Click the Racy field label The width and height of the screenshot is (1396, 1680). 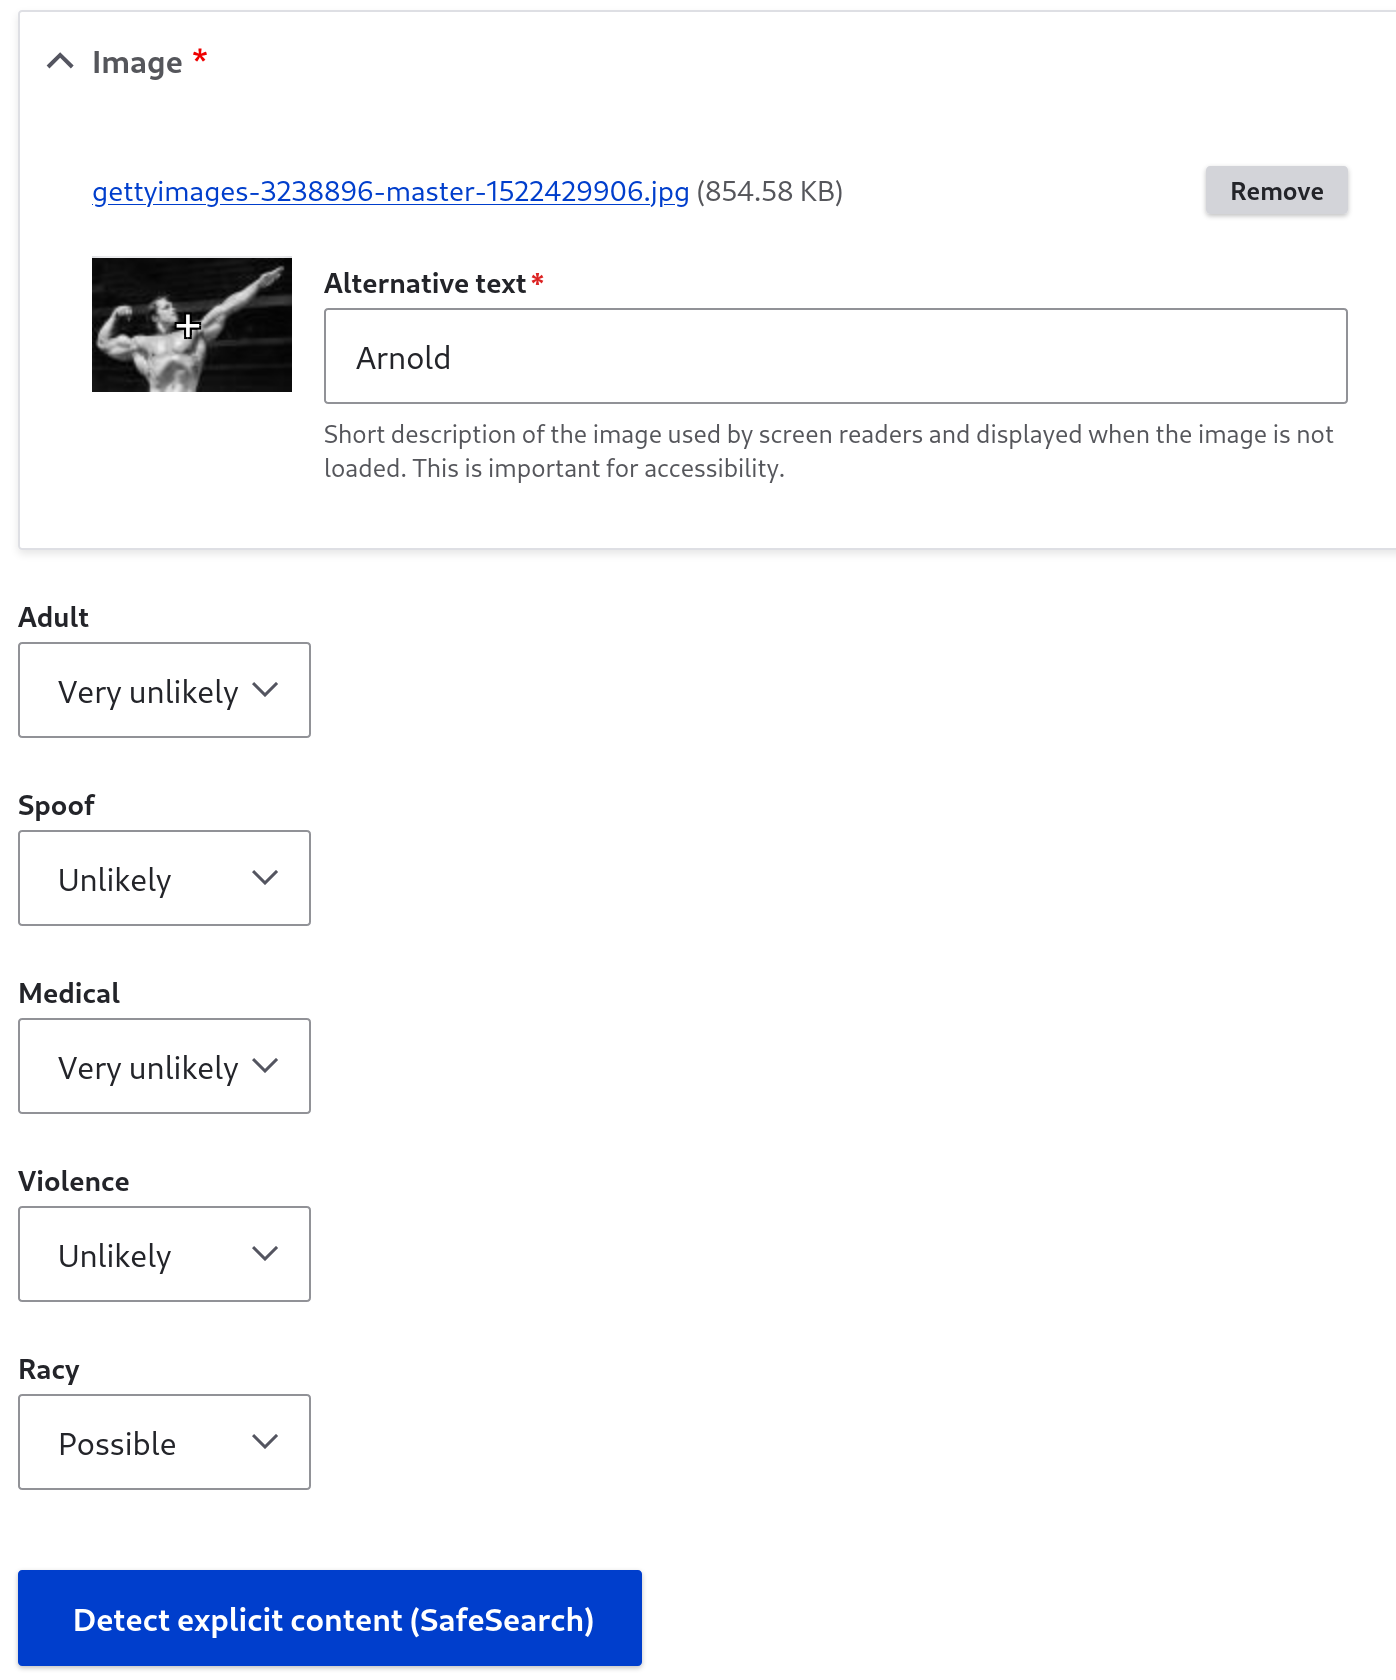(x=49, y=1370)
